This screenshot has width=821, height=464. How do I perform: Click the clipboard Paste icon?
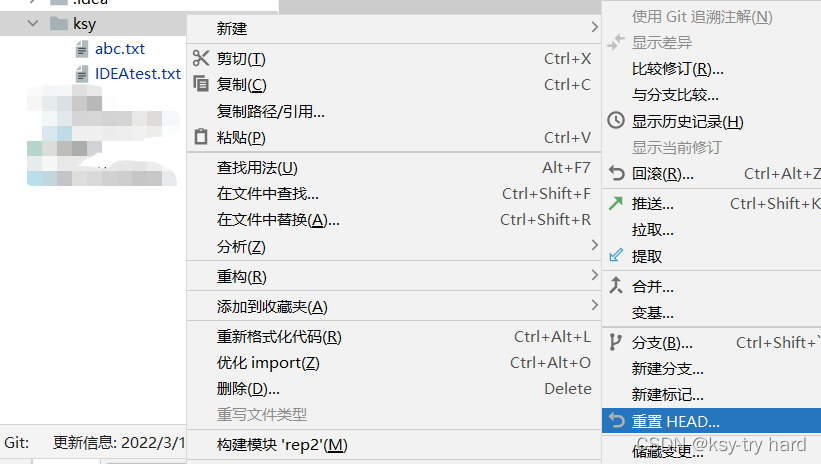tap(201, 137)
